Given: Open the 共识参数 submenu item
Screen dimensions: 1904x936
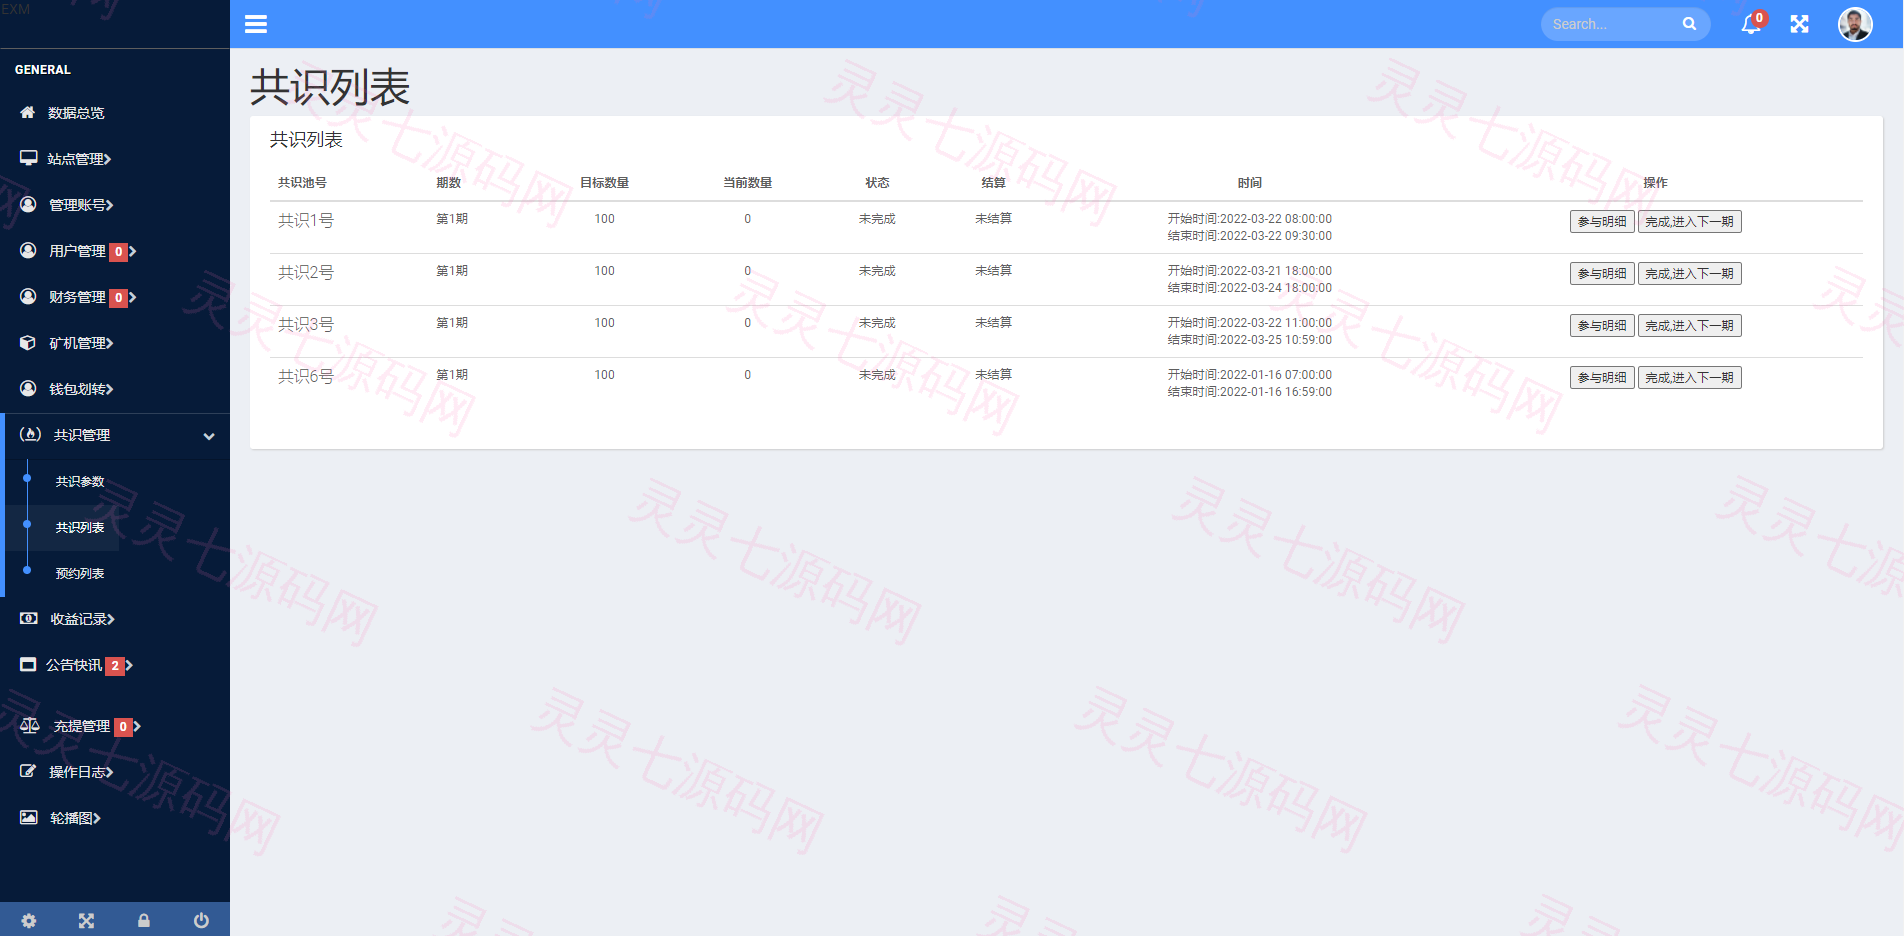Looking at the screenshot, I should click(x=80, y=481).
